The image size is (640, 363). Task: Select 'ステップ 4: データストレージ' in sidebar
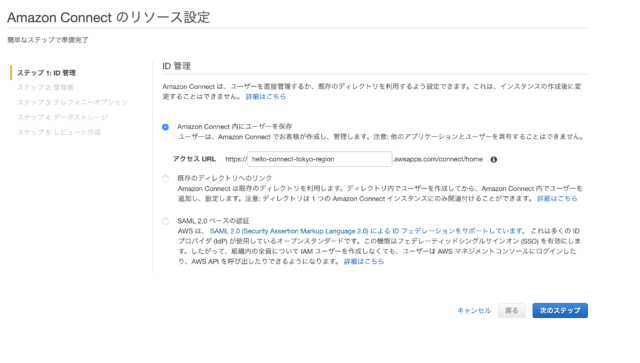pyautogui.click(x=62, y=117)
